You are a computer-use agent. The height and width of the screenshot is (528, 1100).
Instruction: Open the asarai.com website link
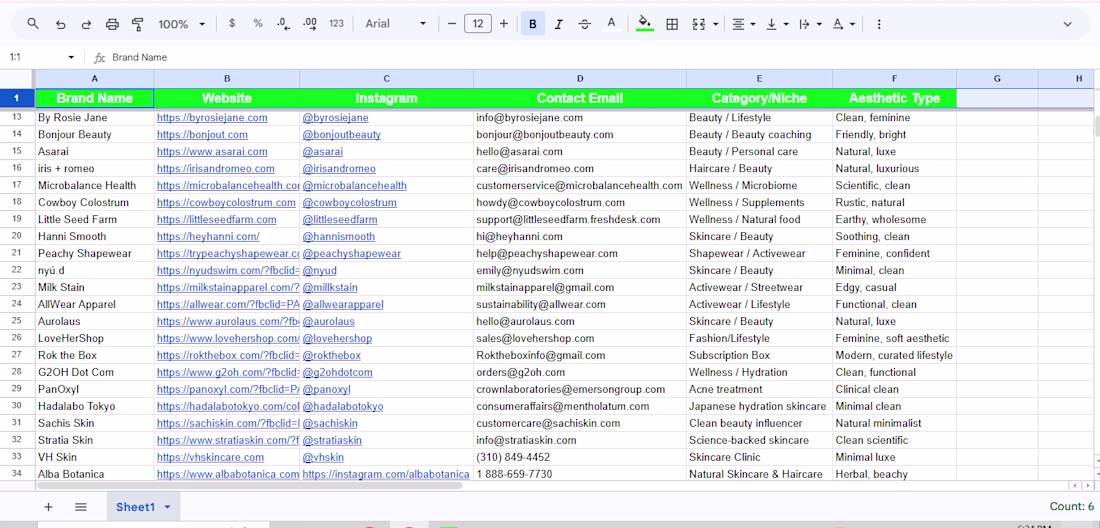point(212,151)
